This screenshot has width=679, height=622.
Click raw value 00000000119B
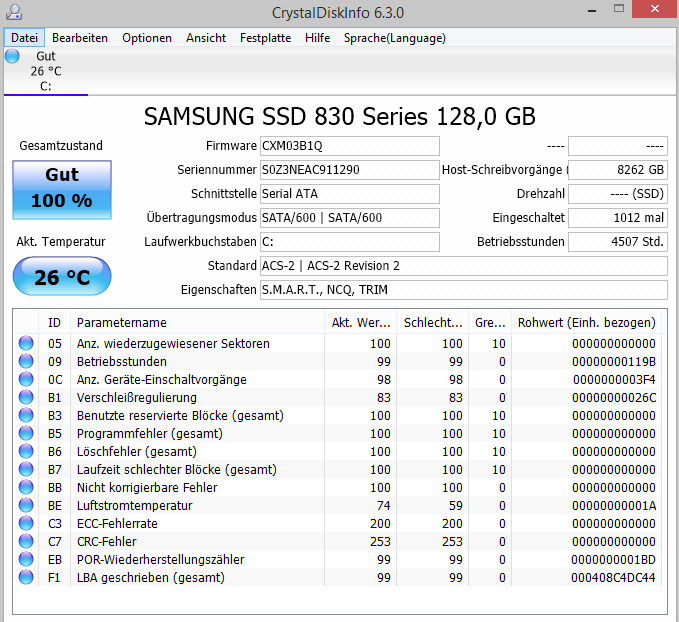(x=614, y=362)
